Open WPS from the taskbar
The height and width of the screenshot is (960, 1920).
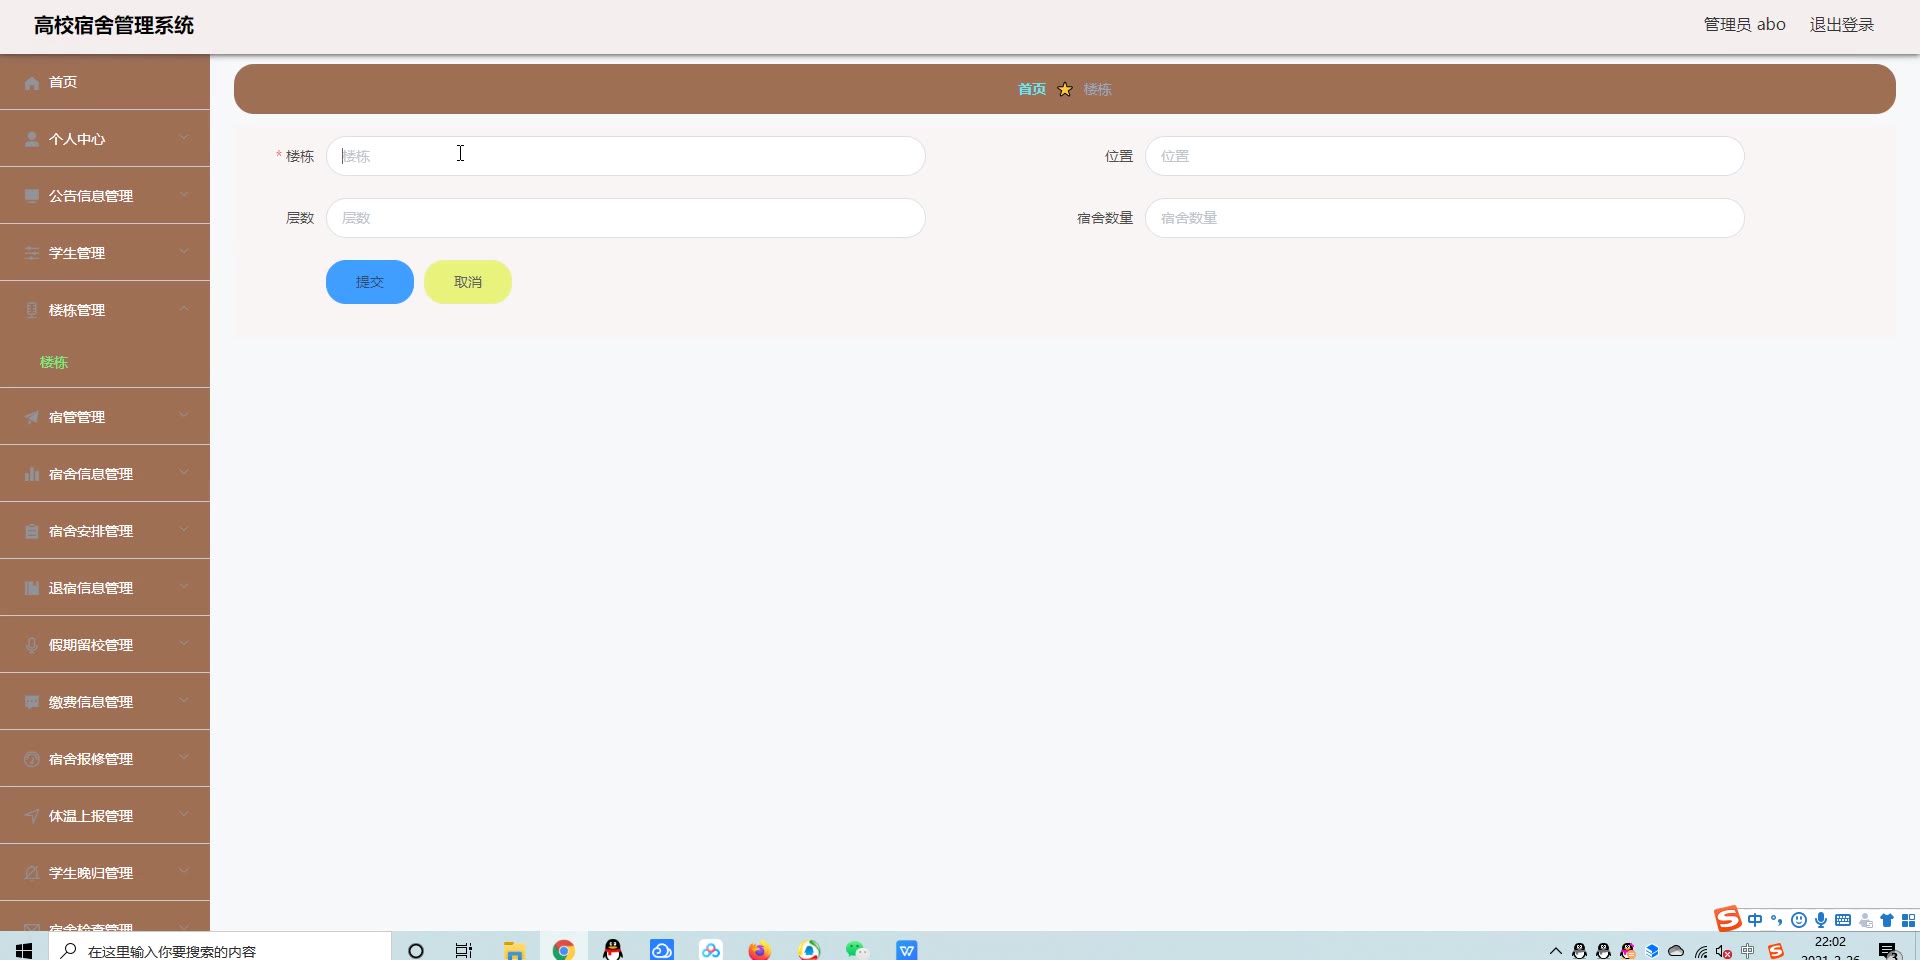907,950
